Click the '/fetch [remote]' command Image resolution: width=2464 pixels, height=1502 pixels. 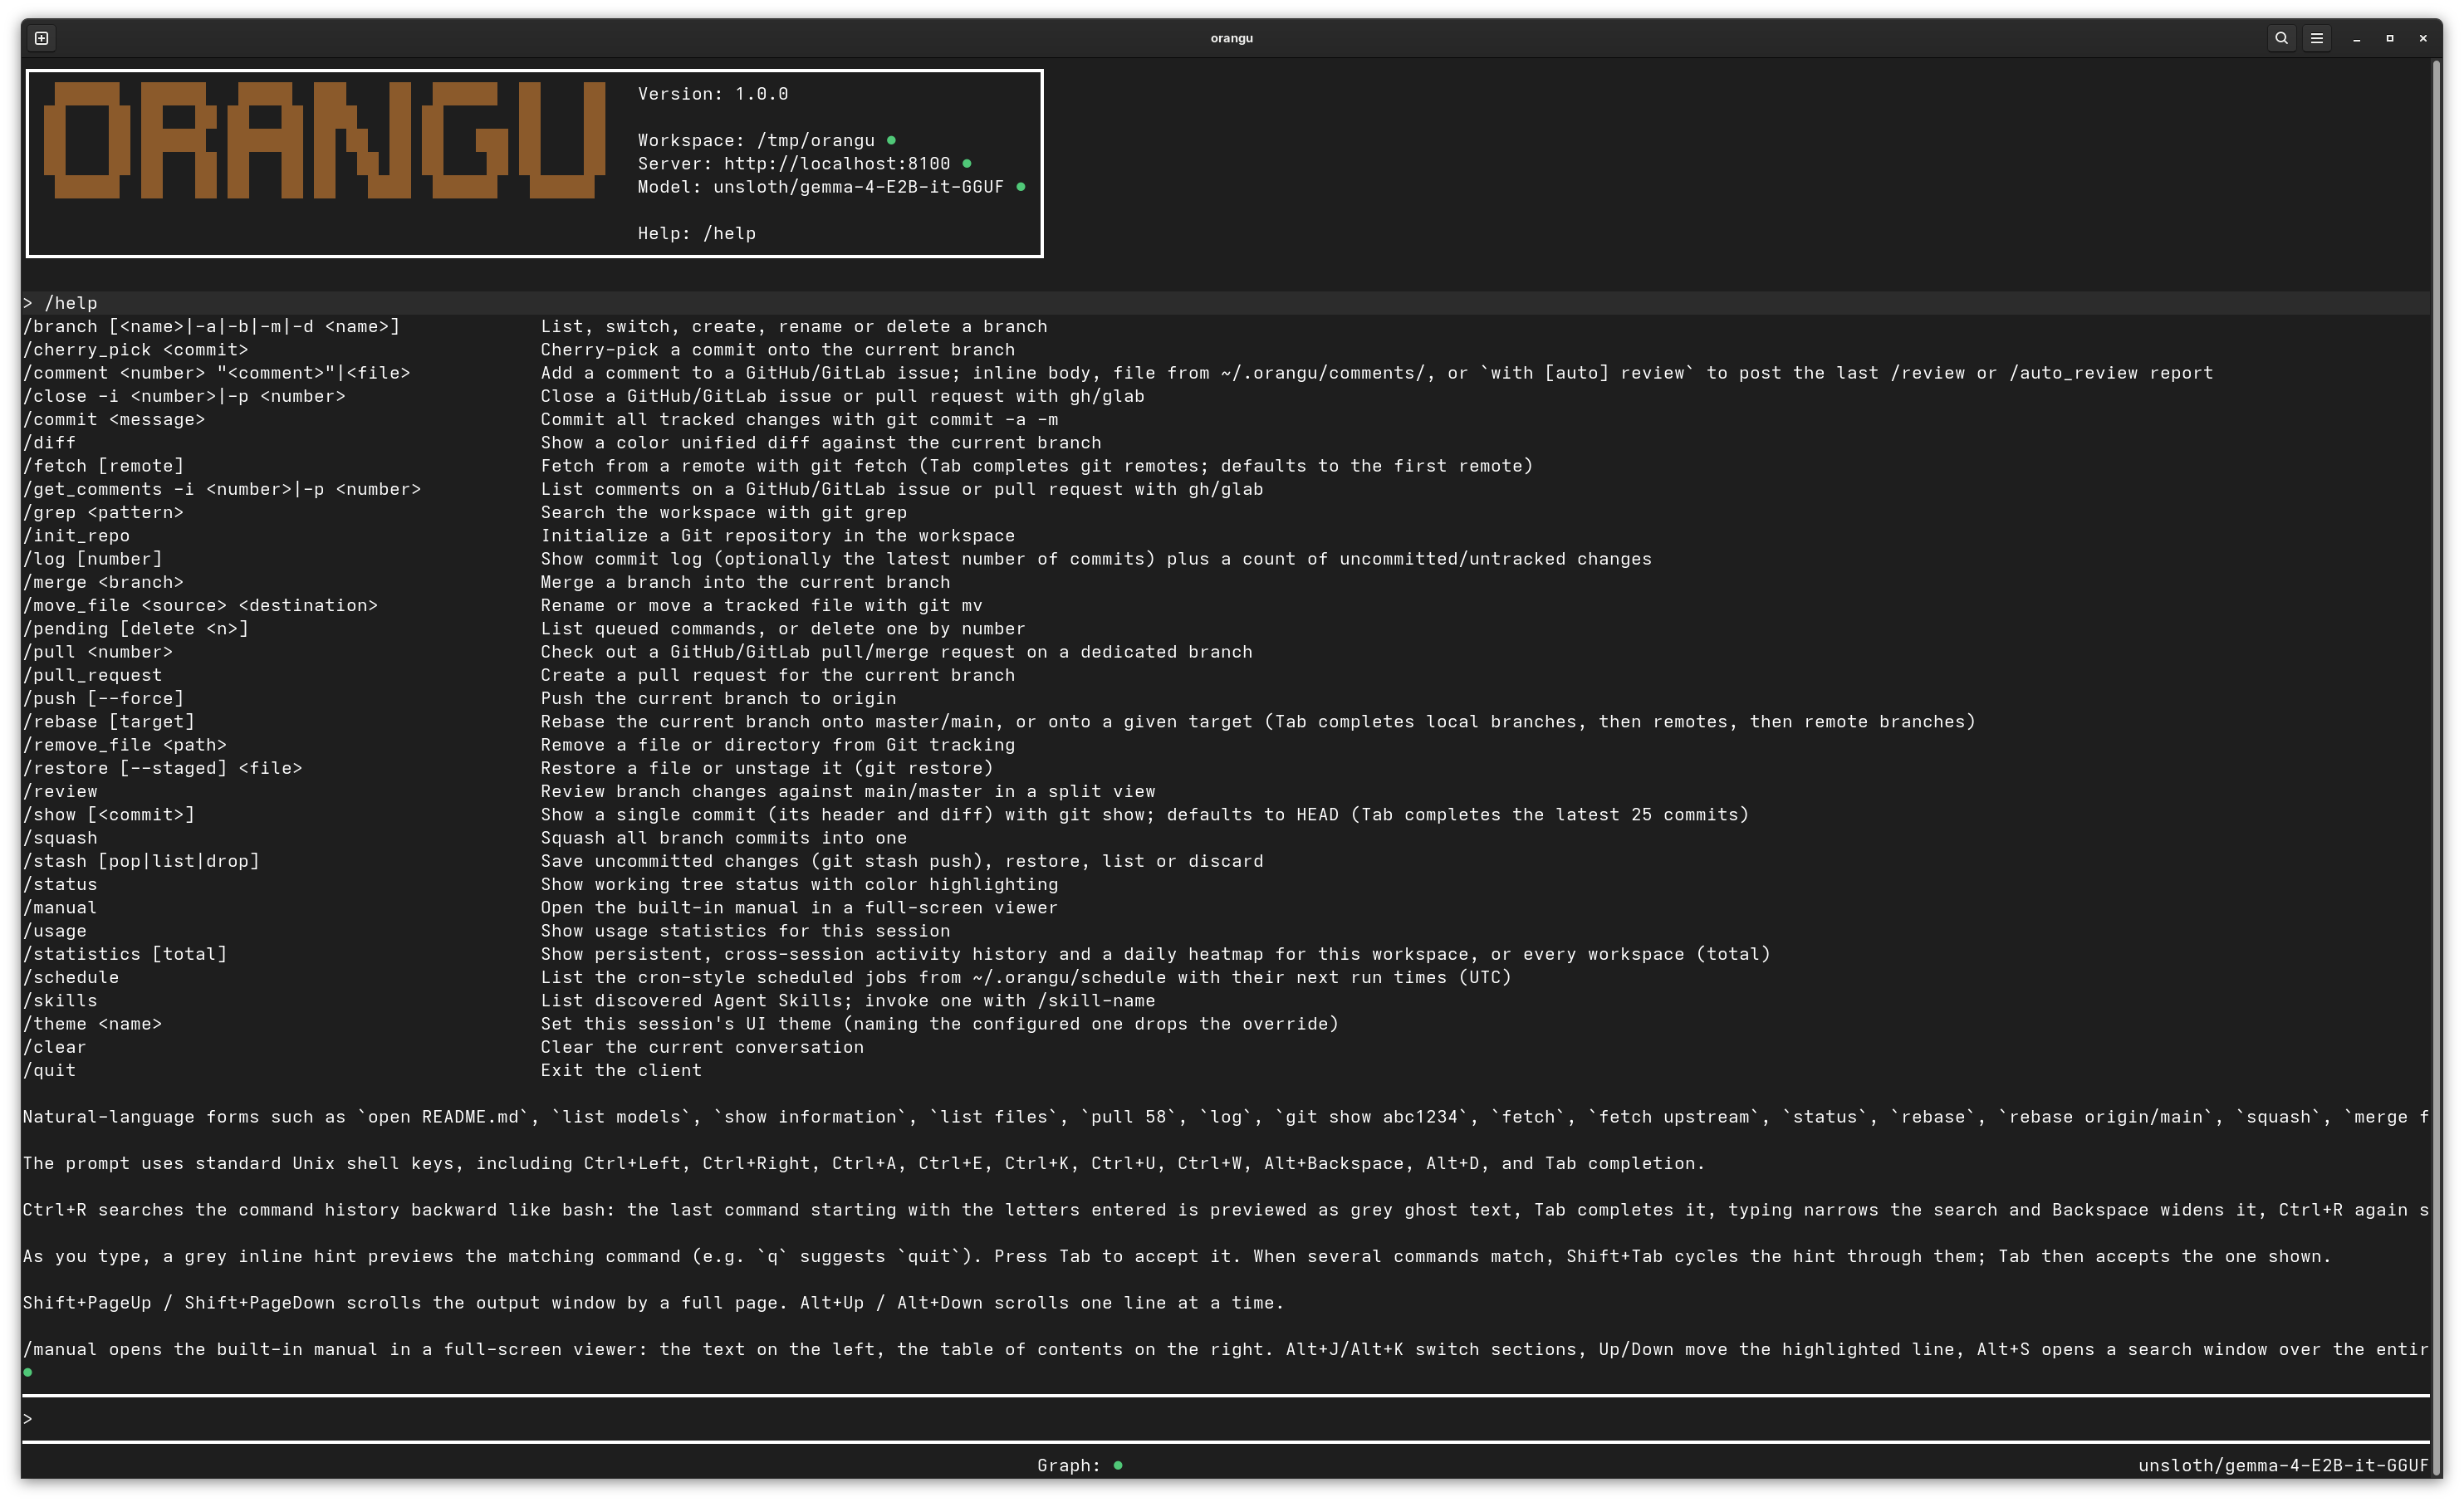103,466
